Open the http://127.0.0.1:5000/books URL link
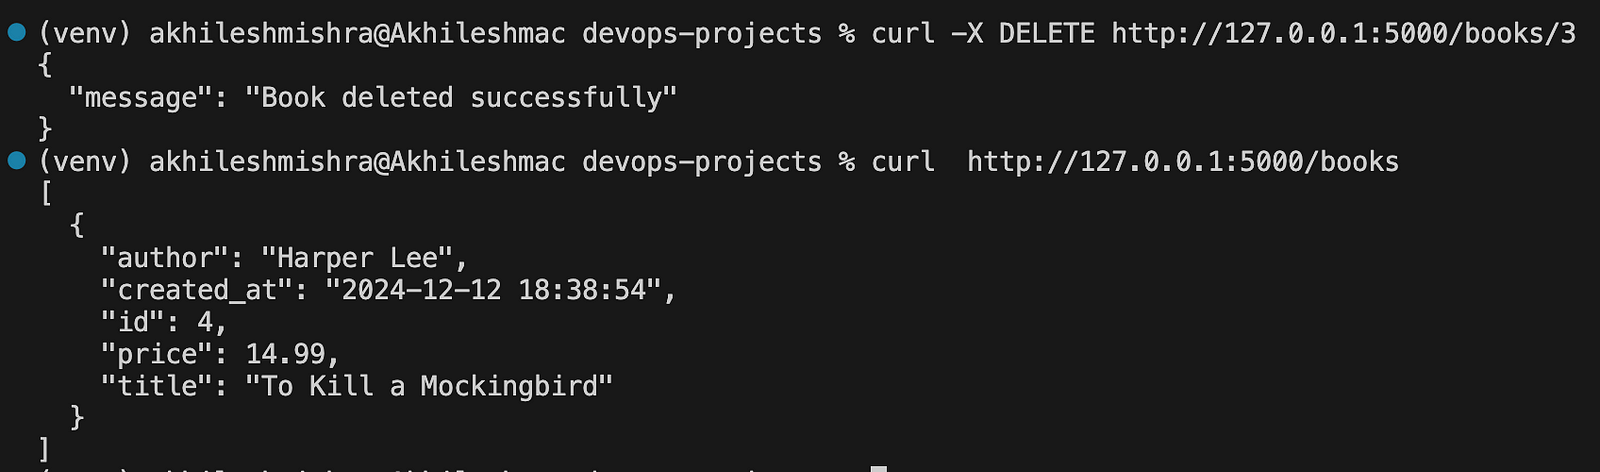This screenshot has width=1600, height=472. (x=1182, y=161)
